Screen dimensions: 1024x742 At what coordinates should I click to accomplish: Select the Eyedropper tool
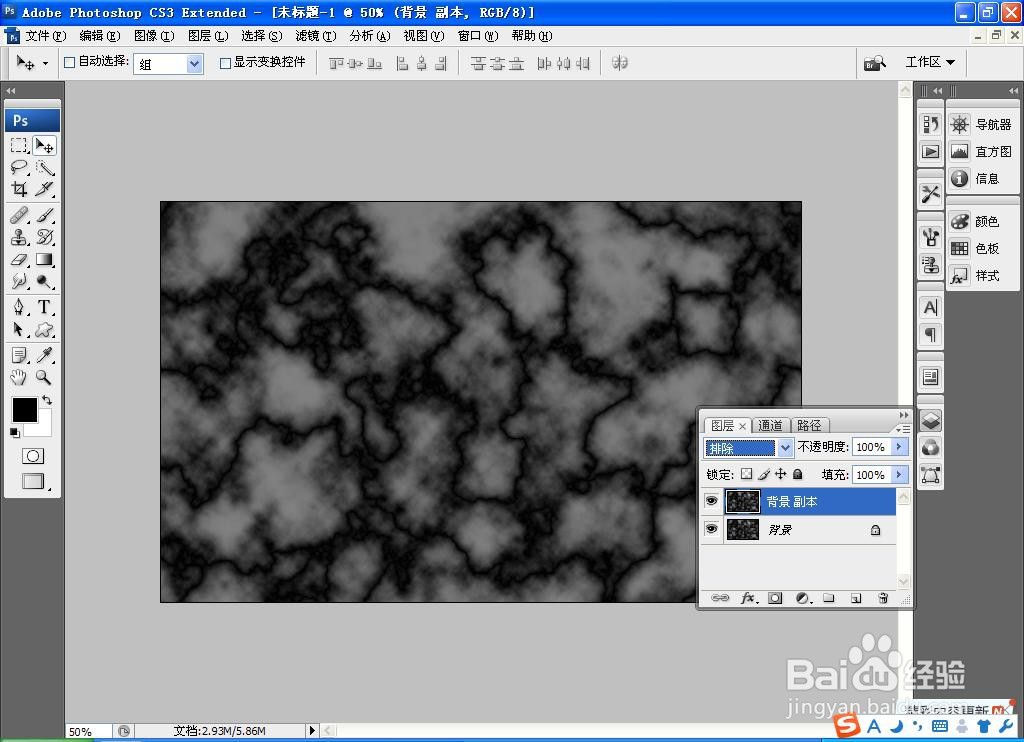tap(44, 355)
